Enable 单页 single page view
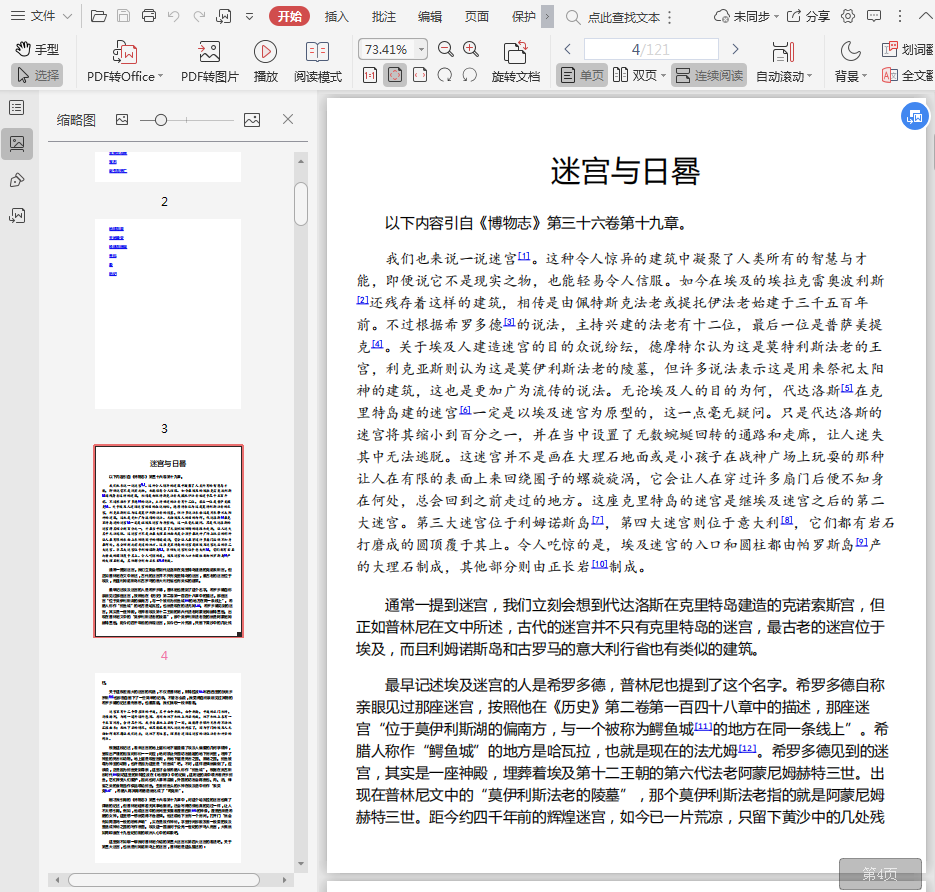Viewport: 935px width, 892px height. (x=582, y=75)
